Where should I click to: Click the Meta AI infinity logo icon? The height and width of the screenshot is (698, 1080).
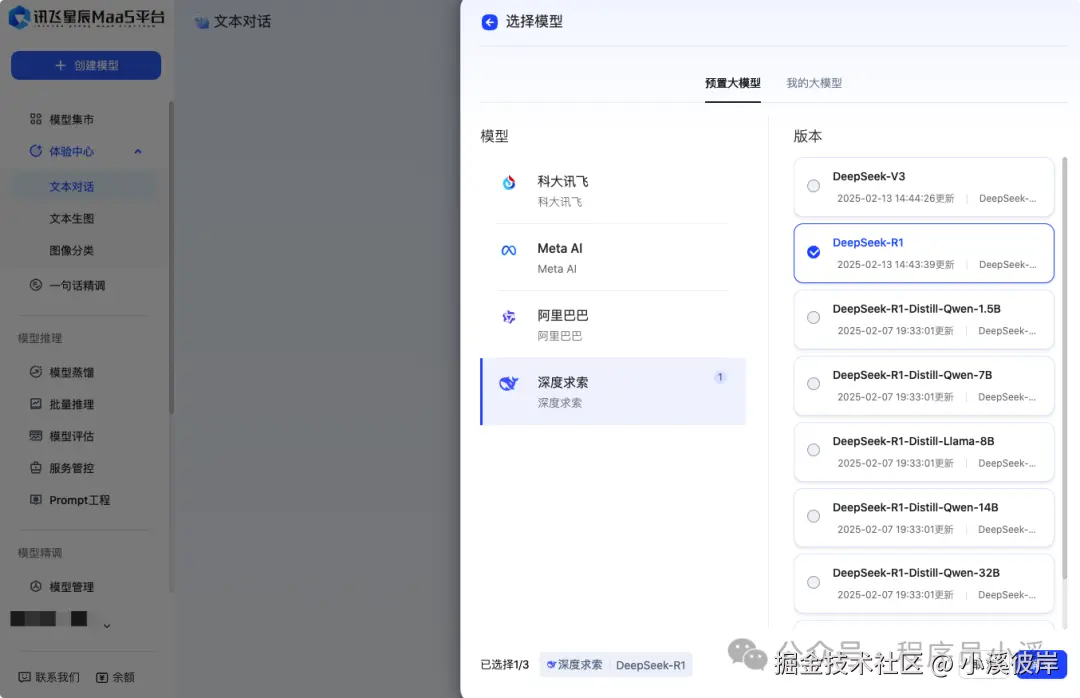pyautogui.click(x=509, y=250)
